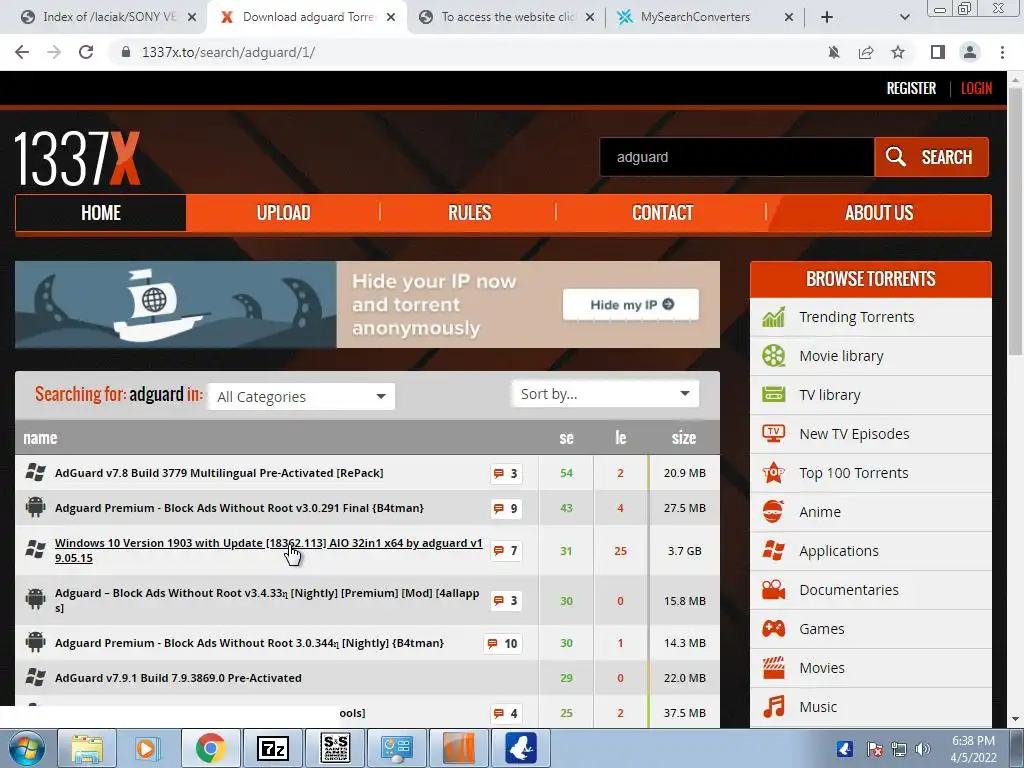Image resolution: width=1024 pixels, height=768 pixels.
Task: Open the All Categories dropdown
Action: 301,397
